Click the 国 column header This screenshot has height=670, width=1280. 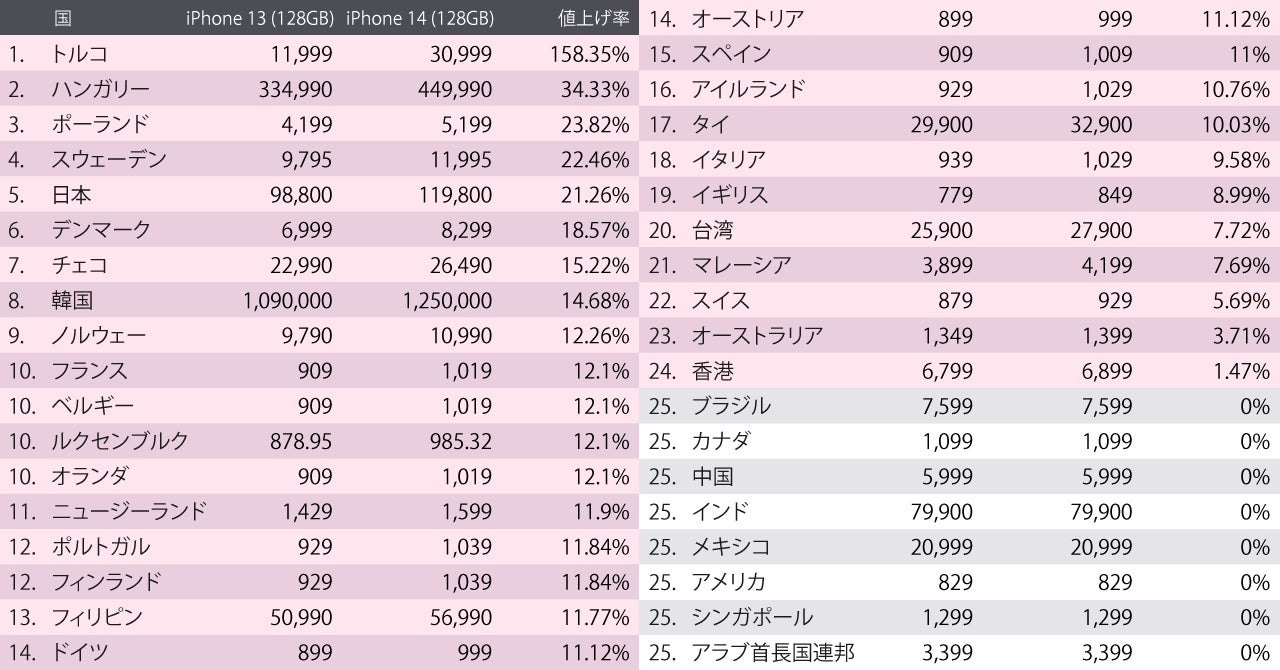[62, 18]
